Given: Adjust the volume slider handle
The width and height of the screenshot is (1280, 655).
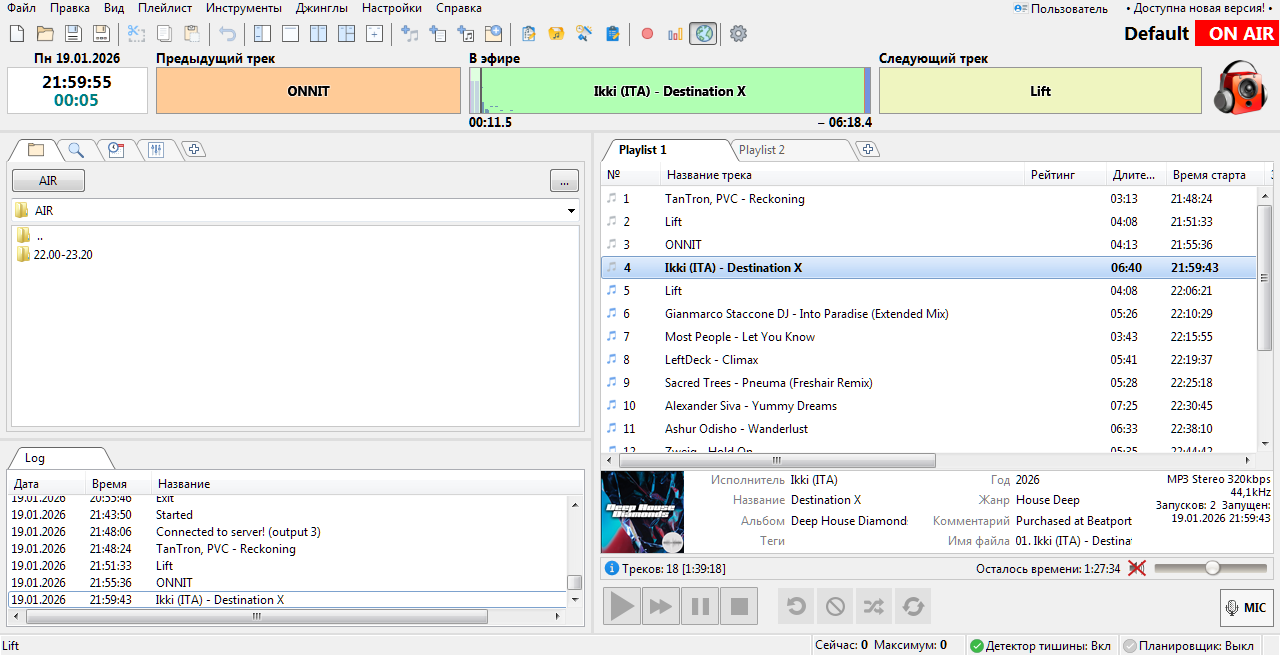Looking at the screenshot, I should point(1212,568).
